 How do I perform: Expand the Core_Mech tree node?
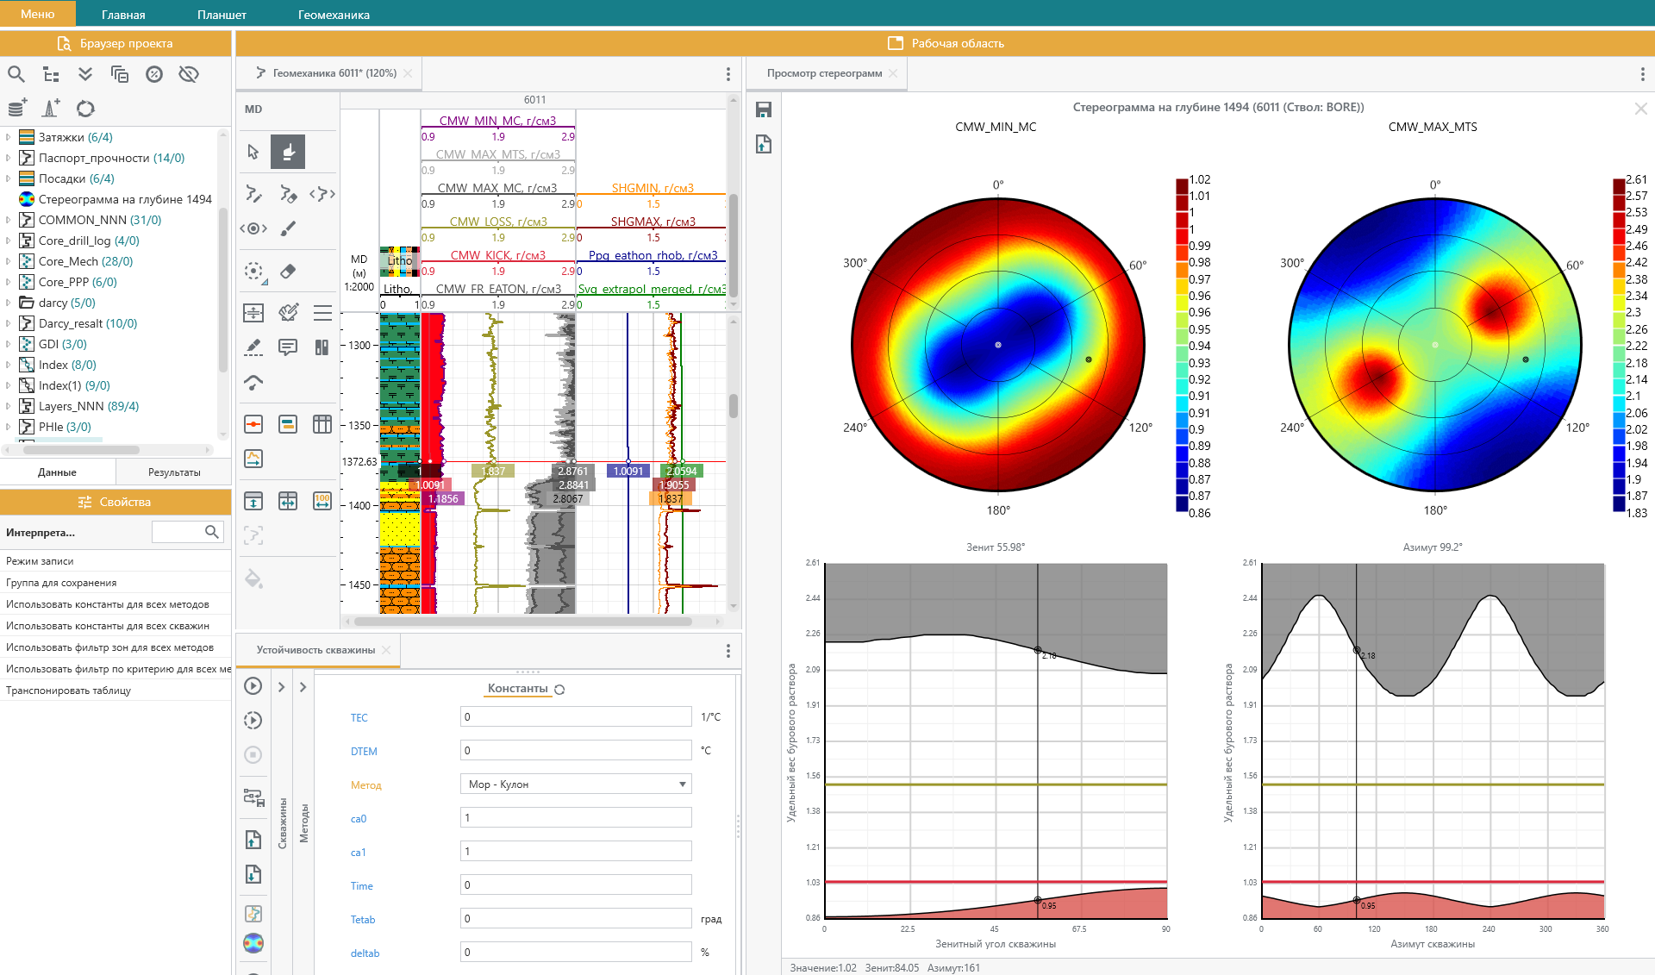point(9,261)
